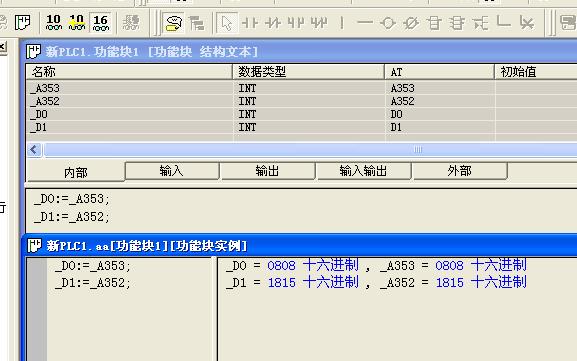The image size is (577, 361).
Task: Select the _A353 variable row
Action: (x=302, y=88)
